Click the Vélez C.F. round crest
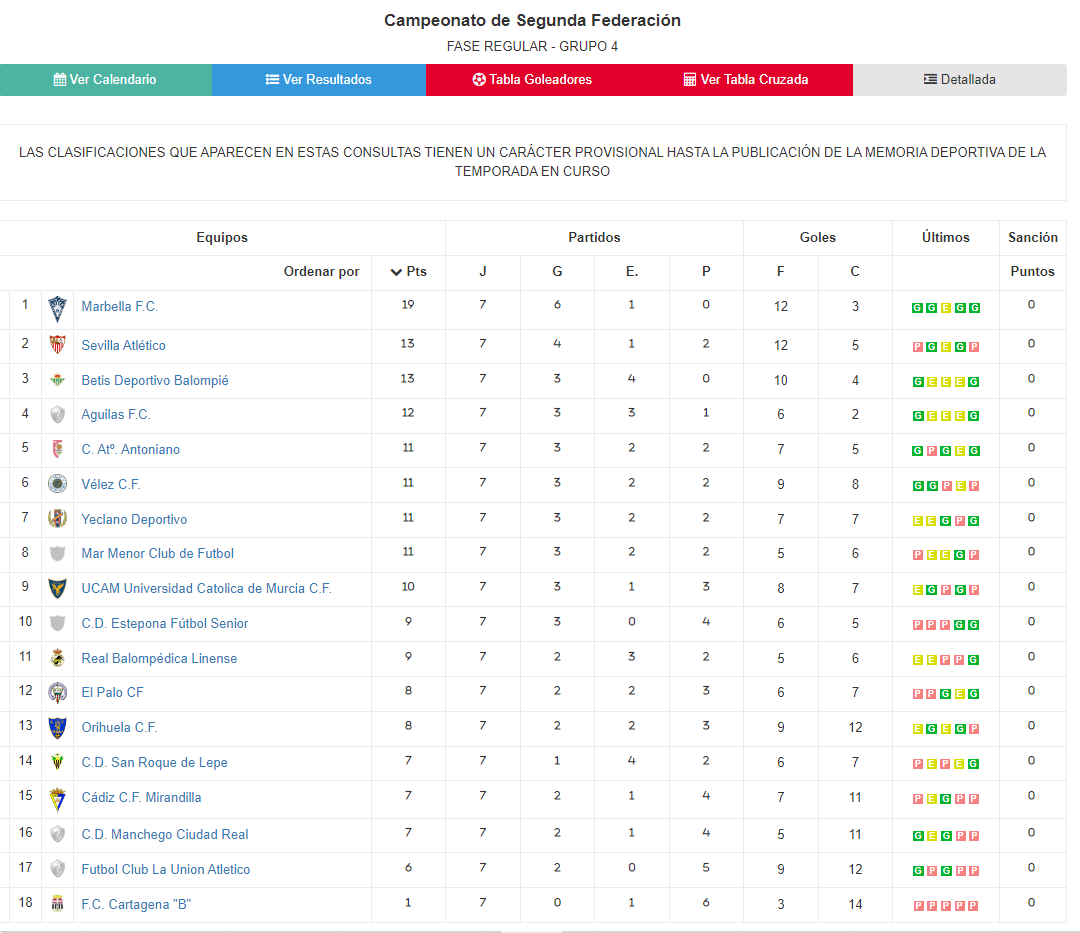This screenshot has width=1080, height=933. tap(58, 484)
